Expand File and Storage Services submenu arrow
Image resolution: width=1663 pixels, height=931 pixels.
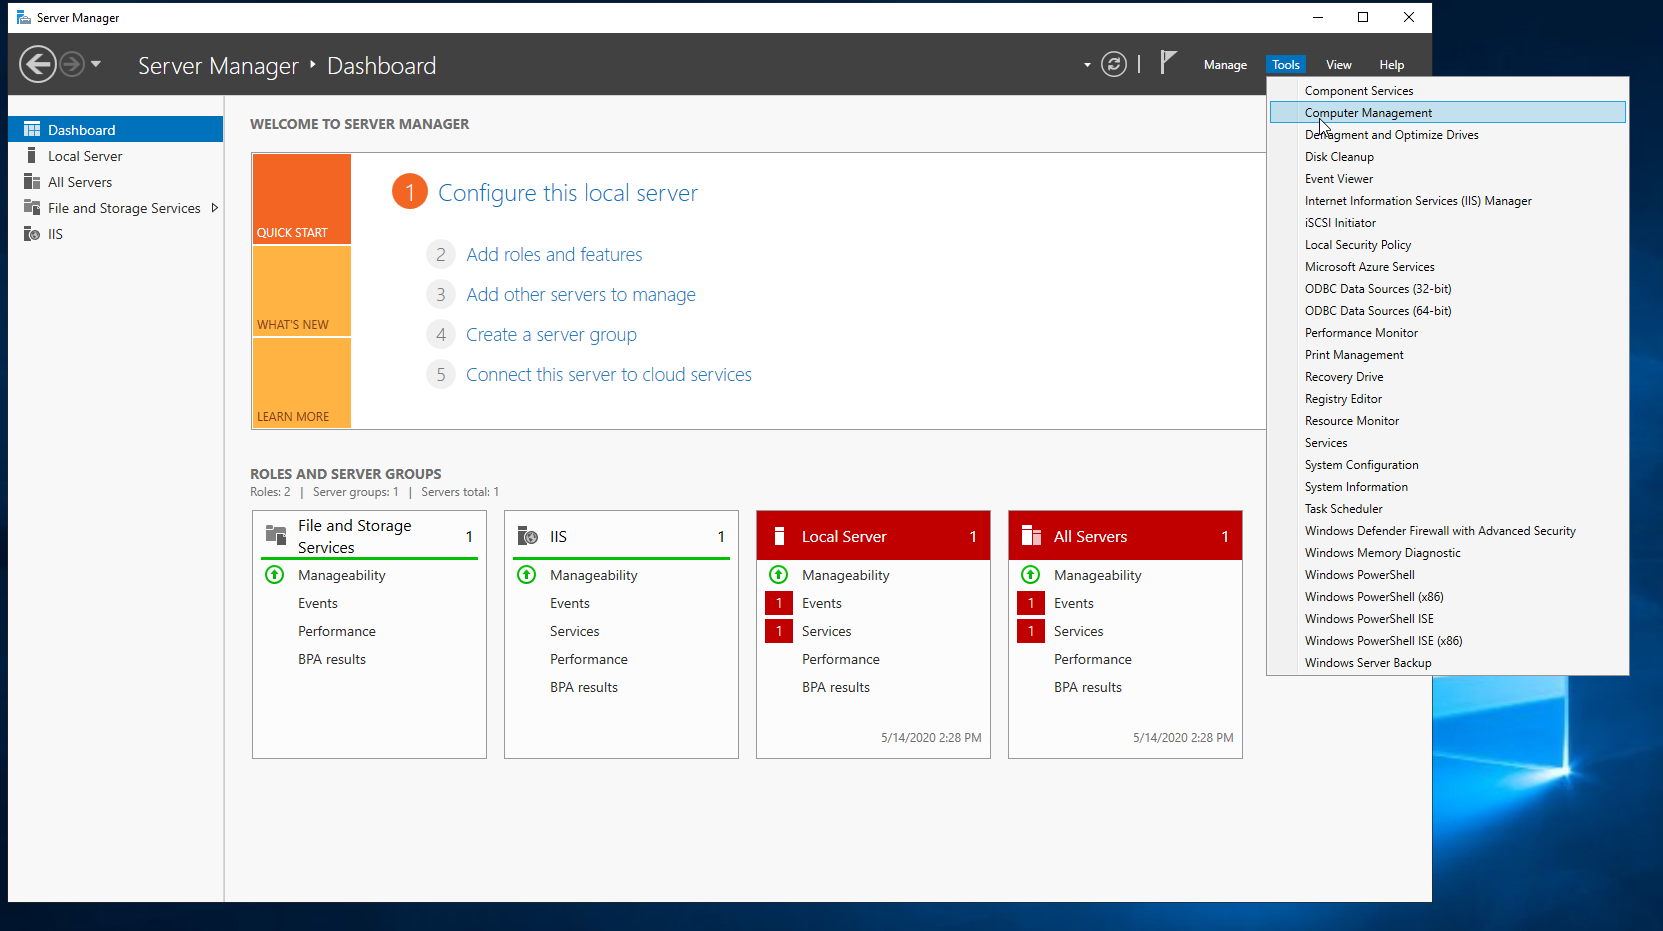point(214,208)
